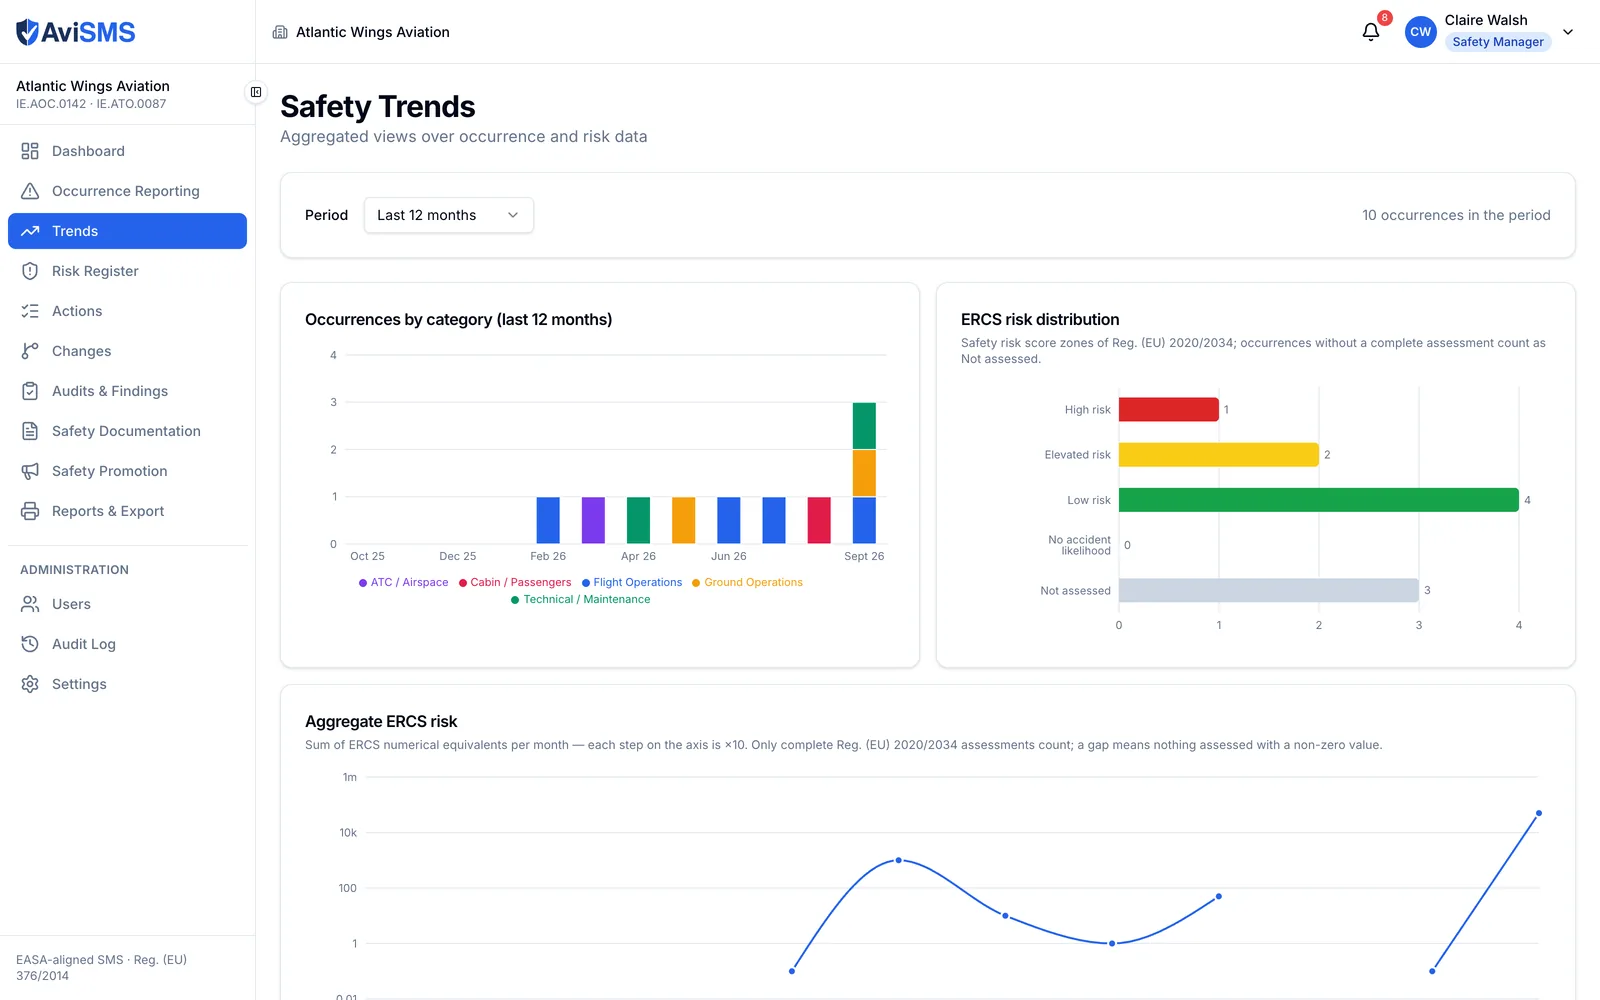This screenshot has width=1600, height=1000.
Task: Select the Dashboard grid icon
Action: 30,151
